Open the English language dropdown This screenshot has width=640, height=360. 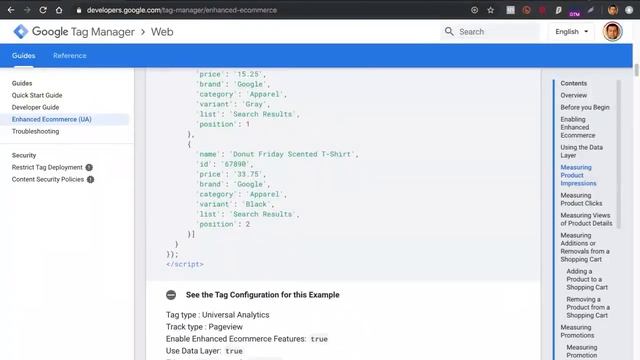point(571,31)
